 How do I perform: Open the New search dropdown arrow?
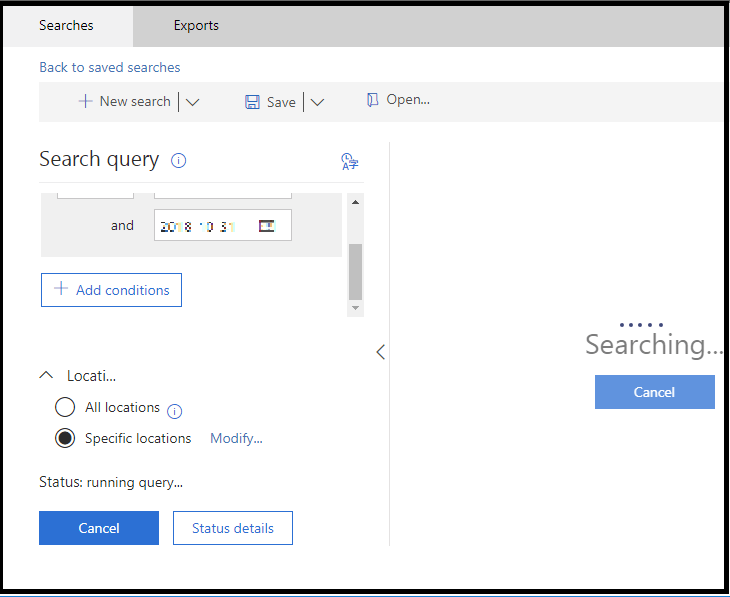[193, 102]
